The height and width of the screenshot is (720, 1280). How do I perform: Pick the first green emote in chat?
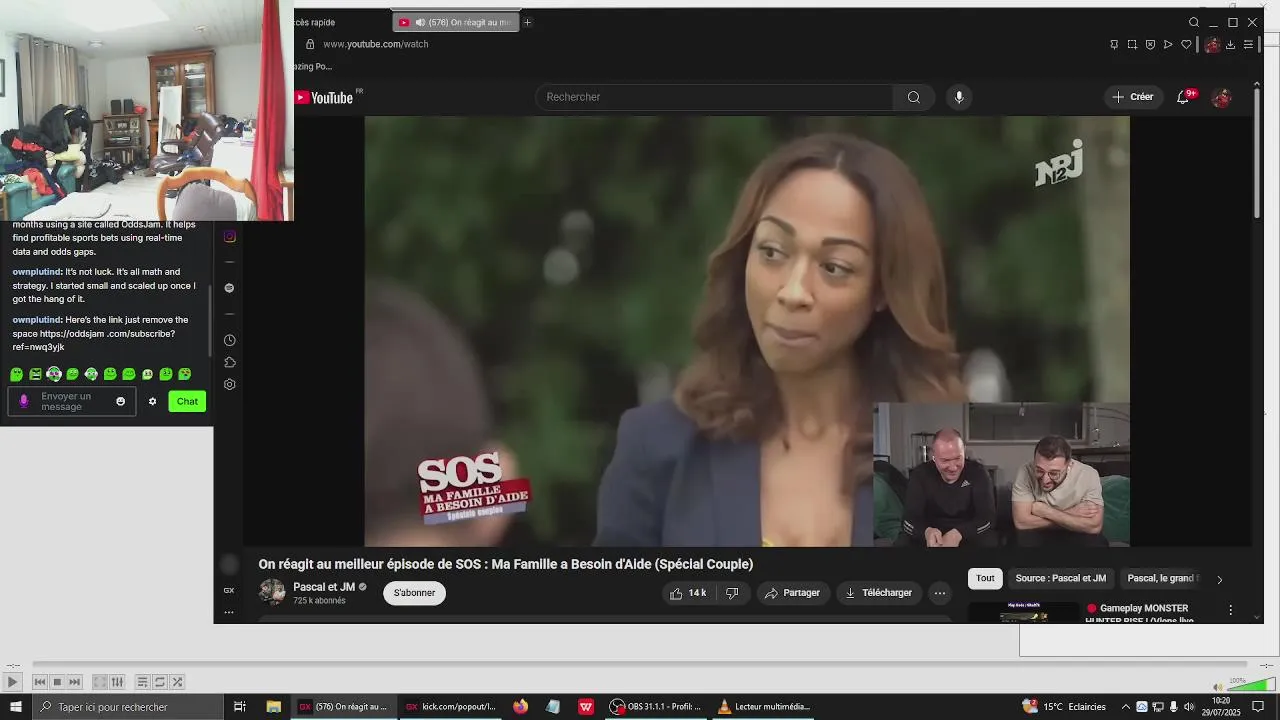(16, 374)
